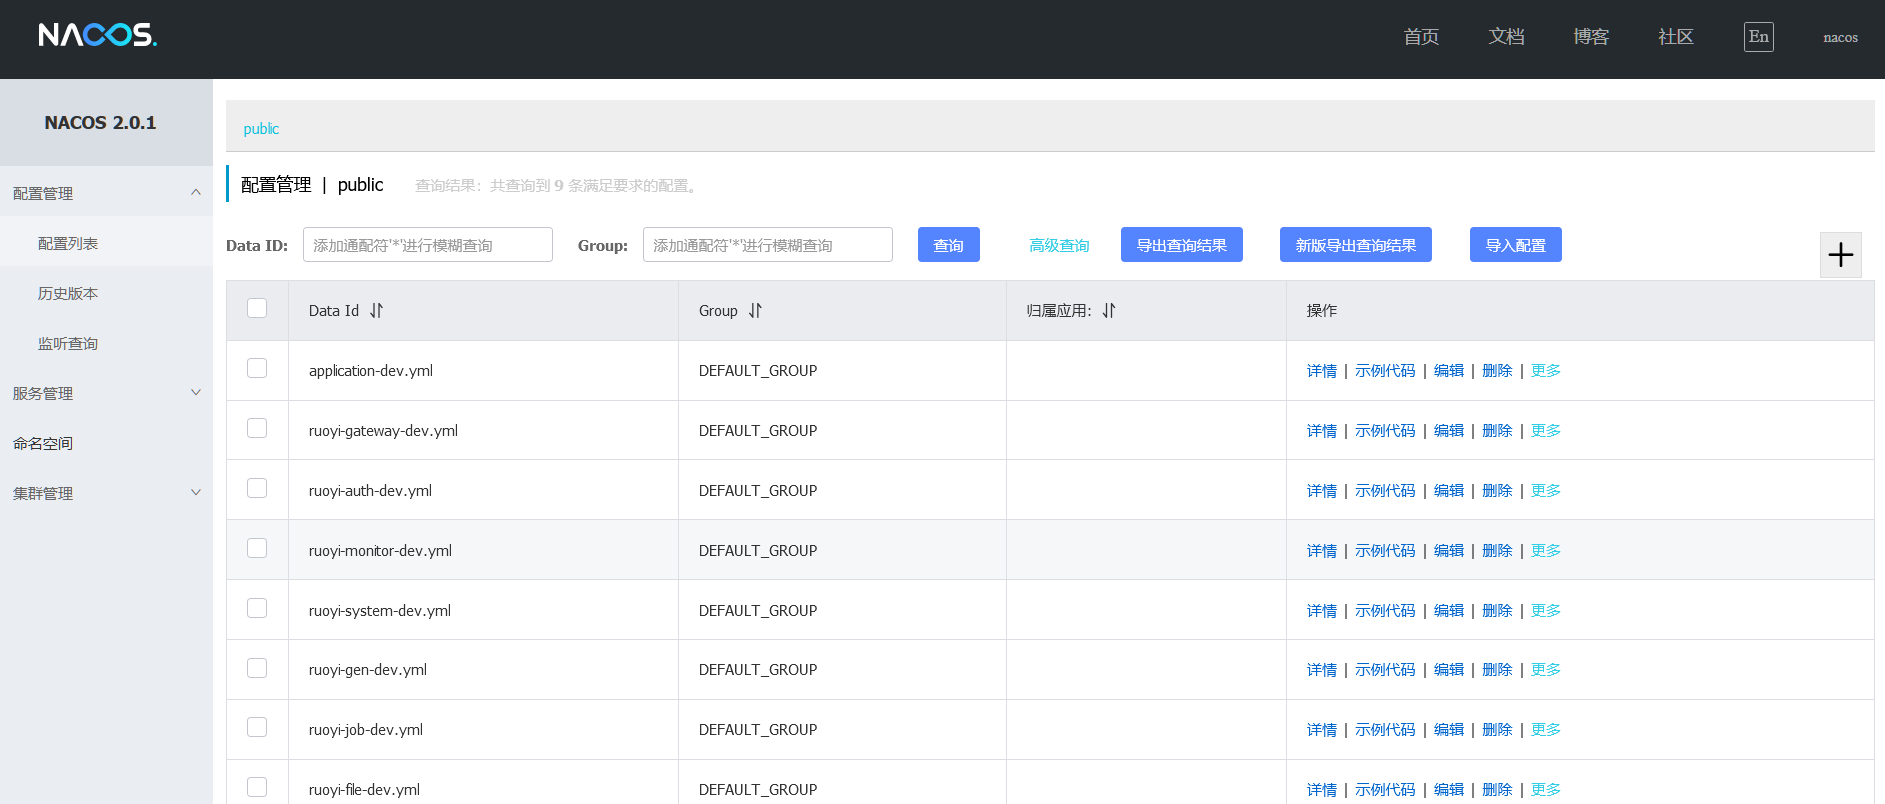Check the ruoyi-auth-dev.yml row checkbox

[257, 489]
